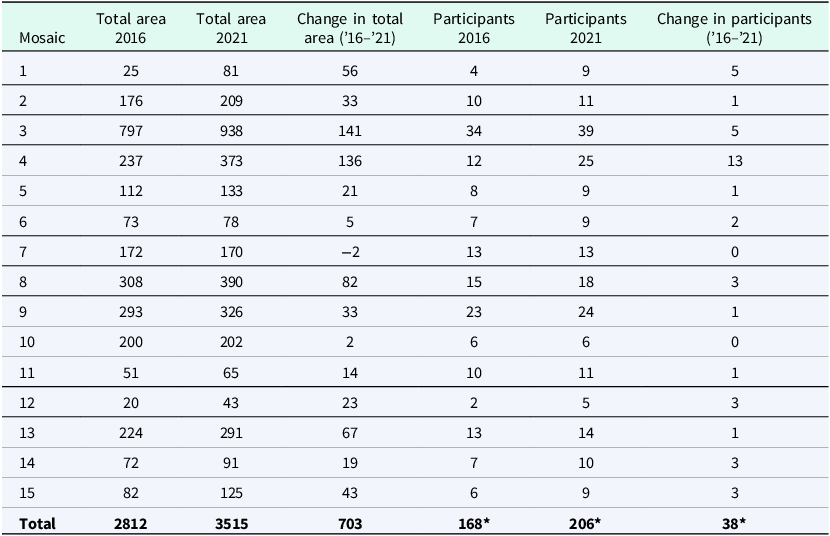Image resolution: width=830 pixels, height=536 pixels.
Task: Select the 38* change total cell
Action: pos(734,524)
